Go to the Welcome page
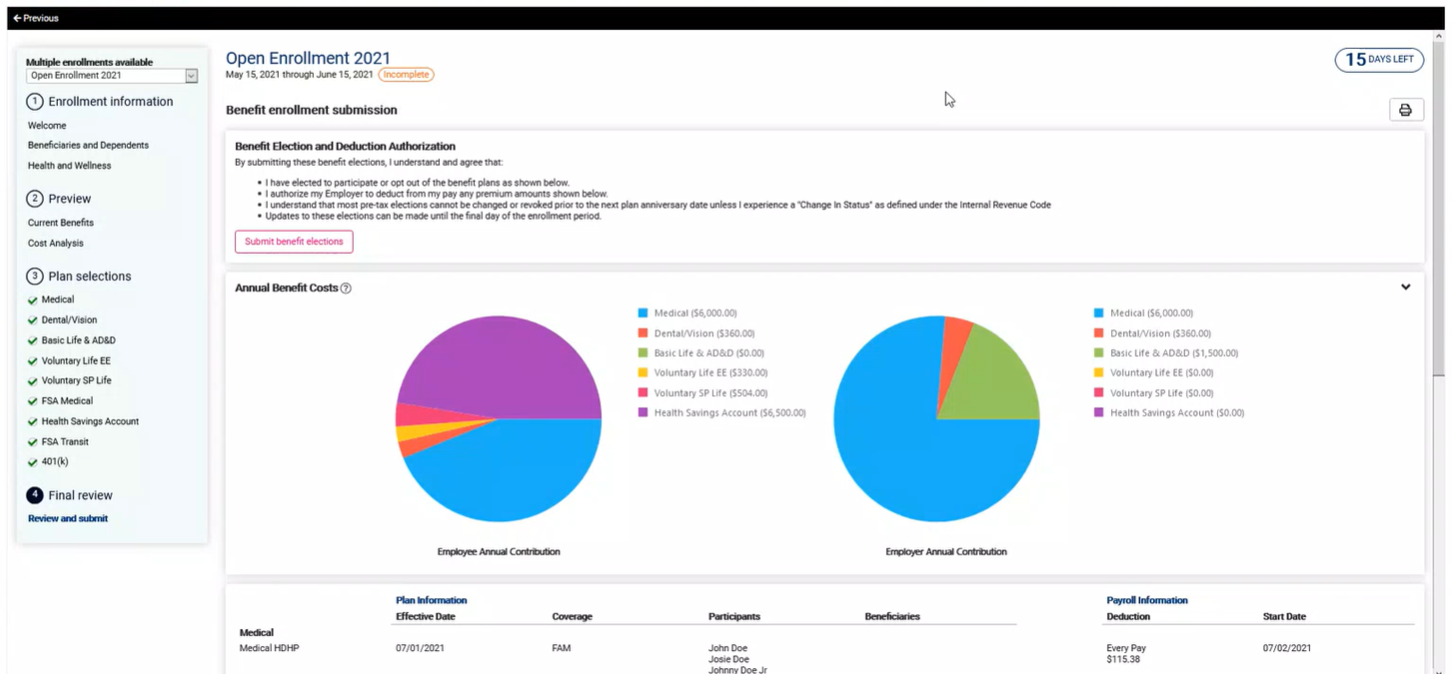 click(47, 126)
